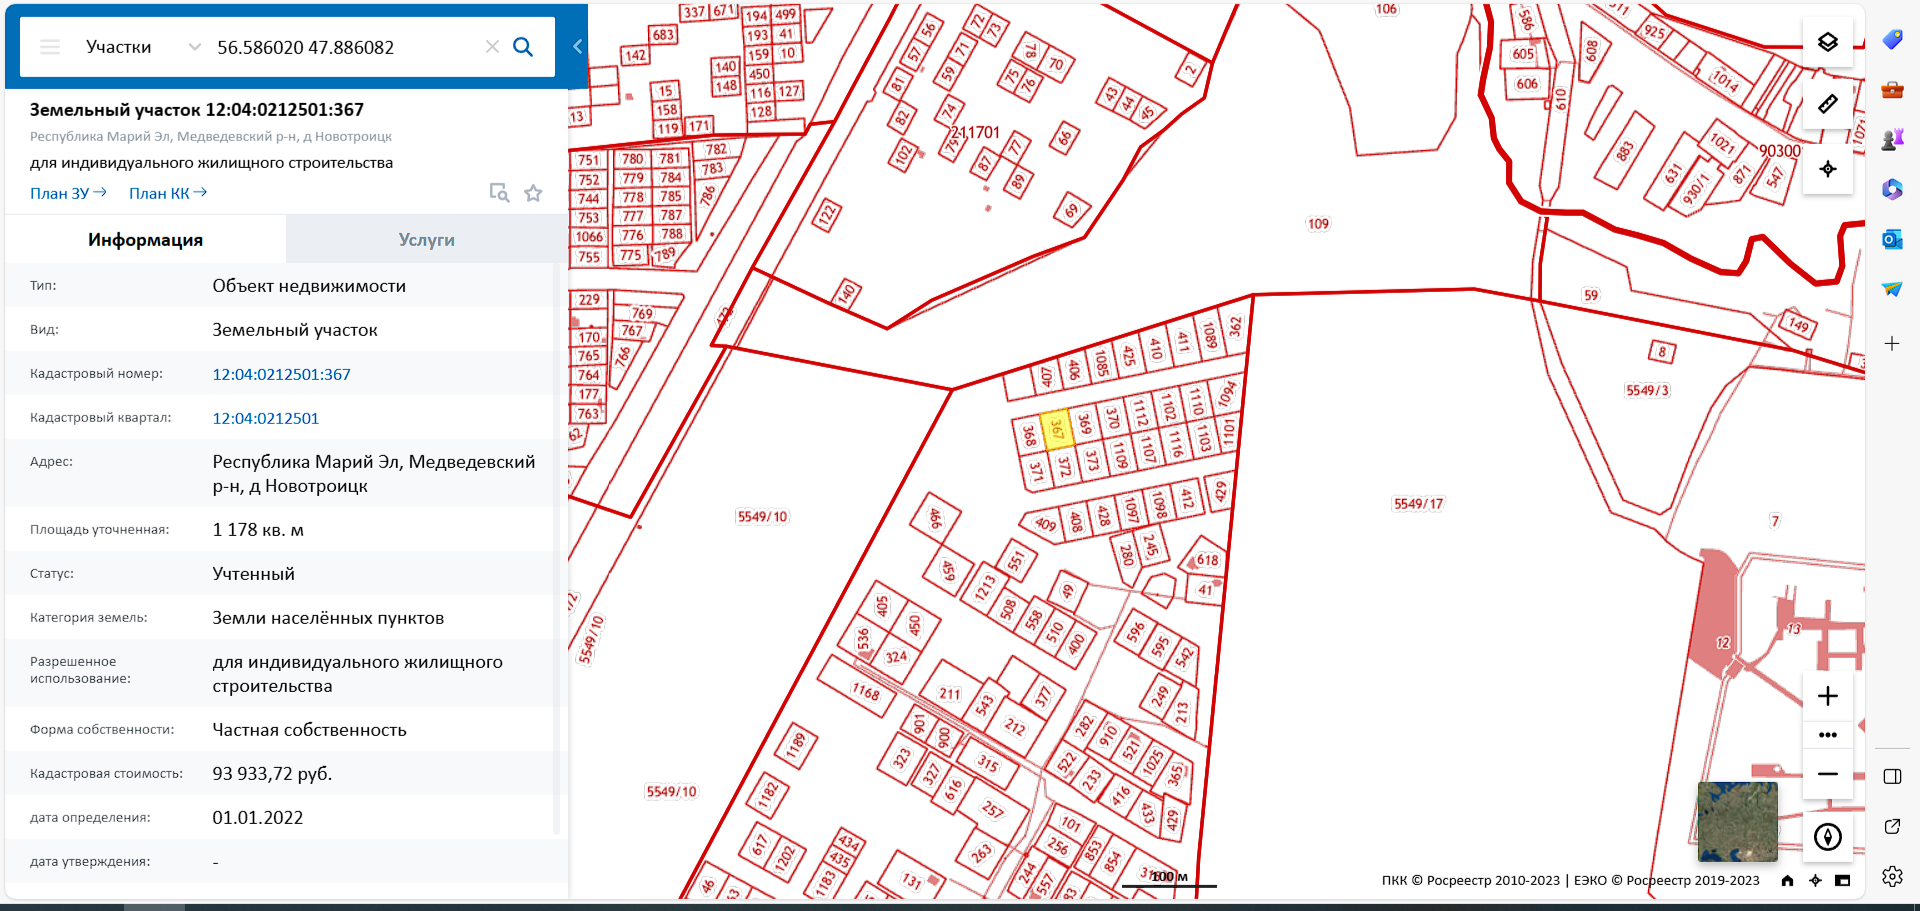
Task: Click the find-on-map icon beside the star
Action: pos(499,192)
